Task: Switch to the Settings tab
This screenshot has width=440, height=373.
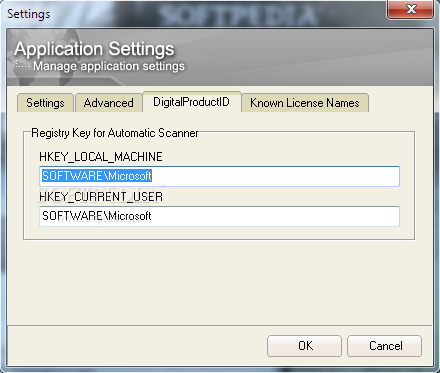Action: tap(45, 103)
